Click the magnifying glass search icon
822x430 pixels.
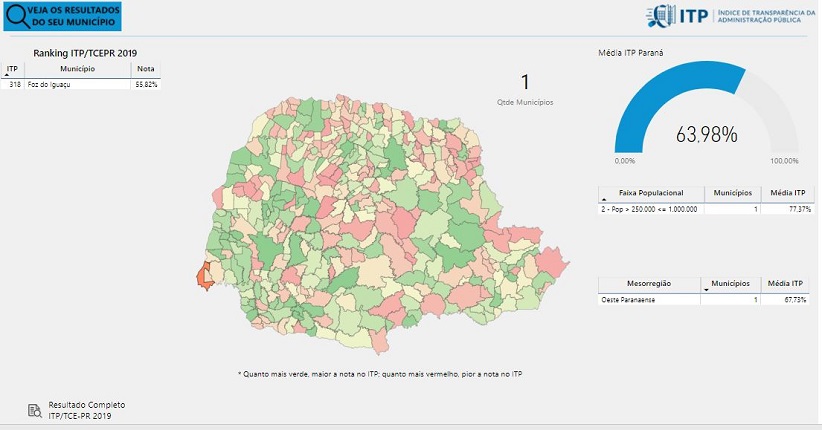click(17, 16)
